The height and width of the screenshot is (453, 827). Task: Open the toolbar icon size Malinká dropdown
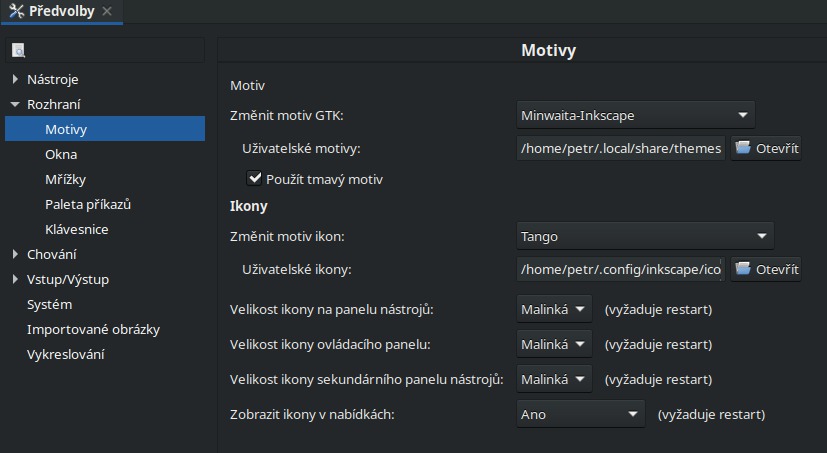pyautogui.click(x=554, y=309)
